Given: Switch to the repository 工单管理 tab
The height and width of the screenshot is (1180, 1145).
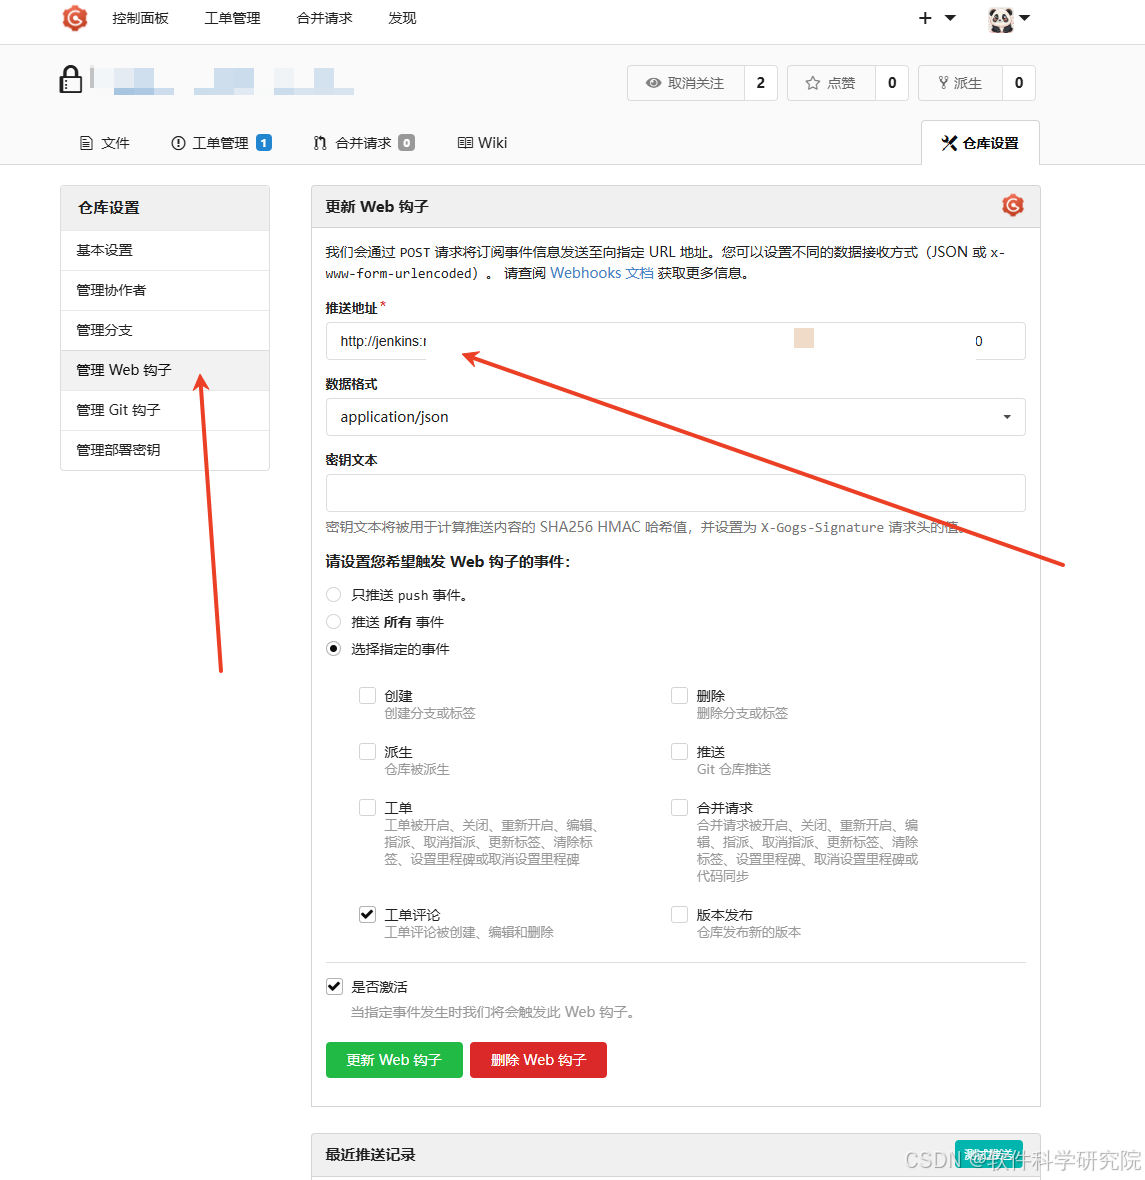Looking at the screenshot, I should pos(221,143).
